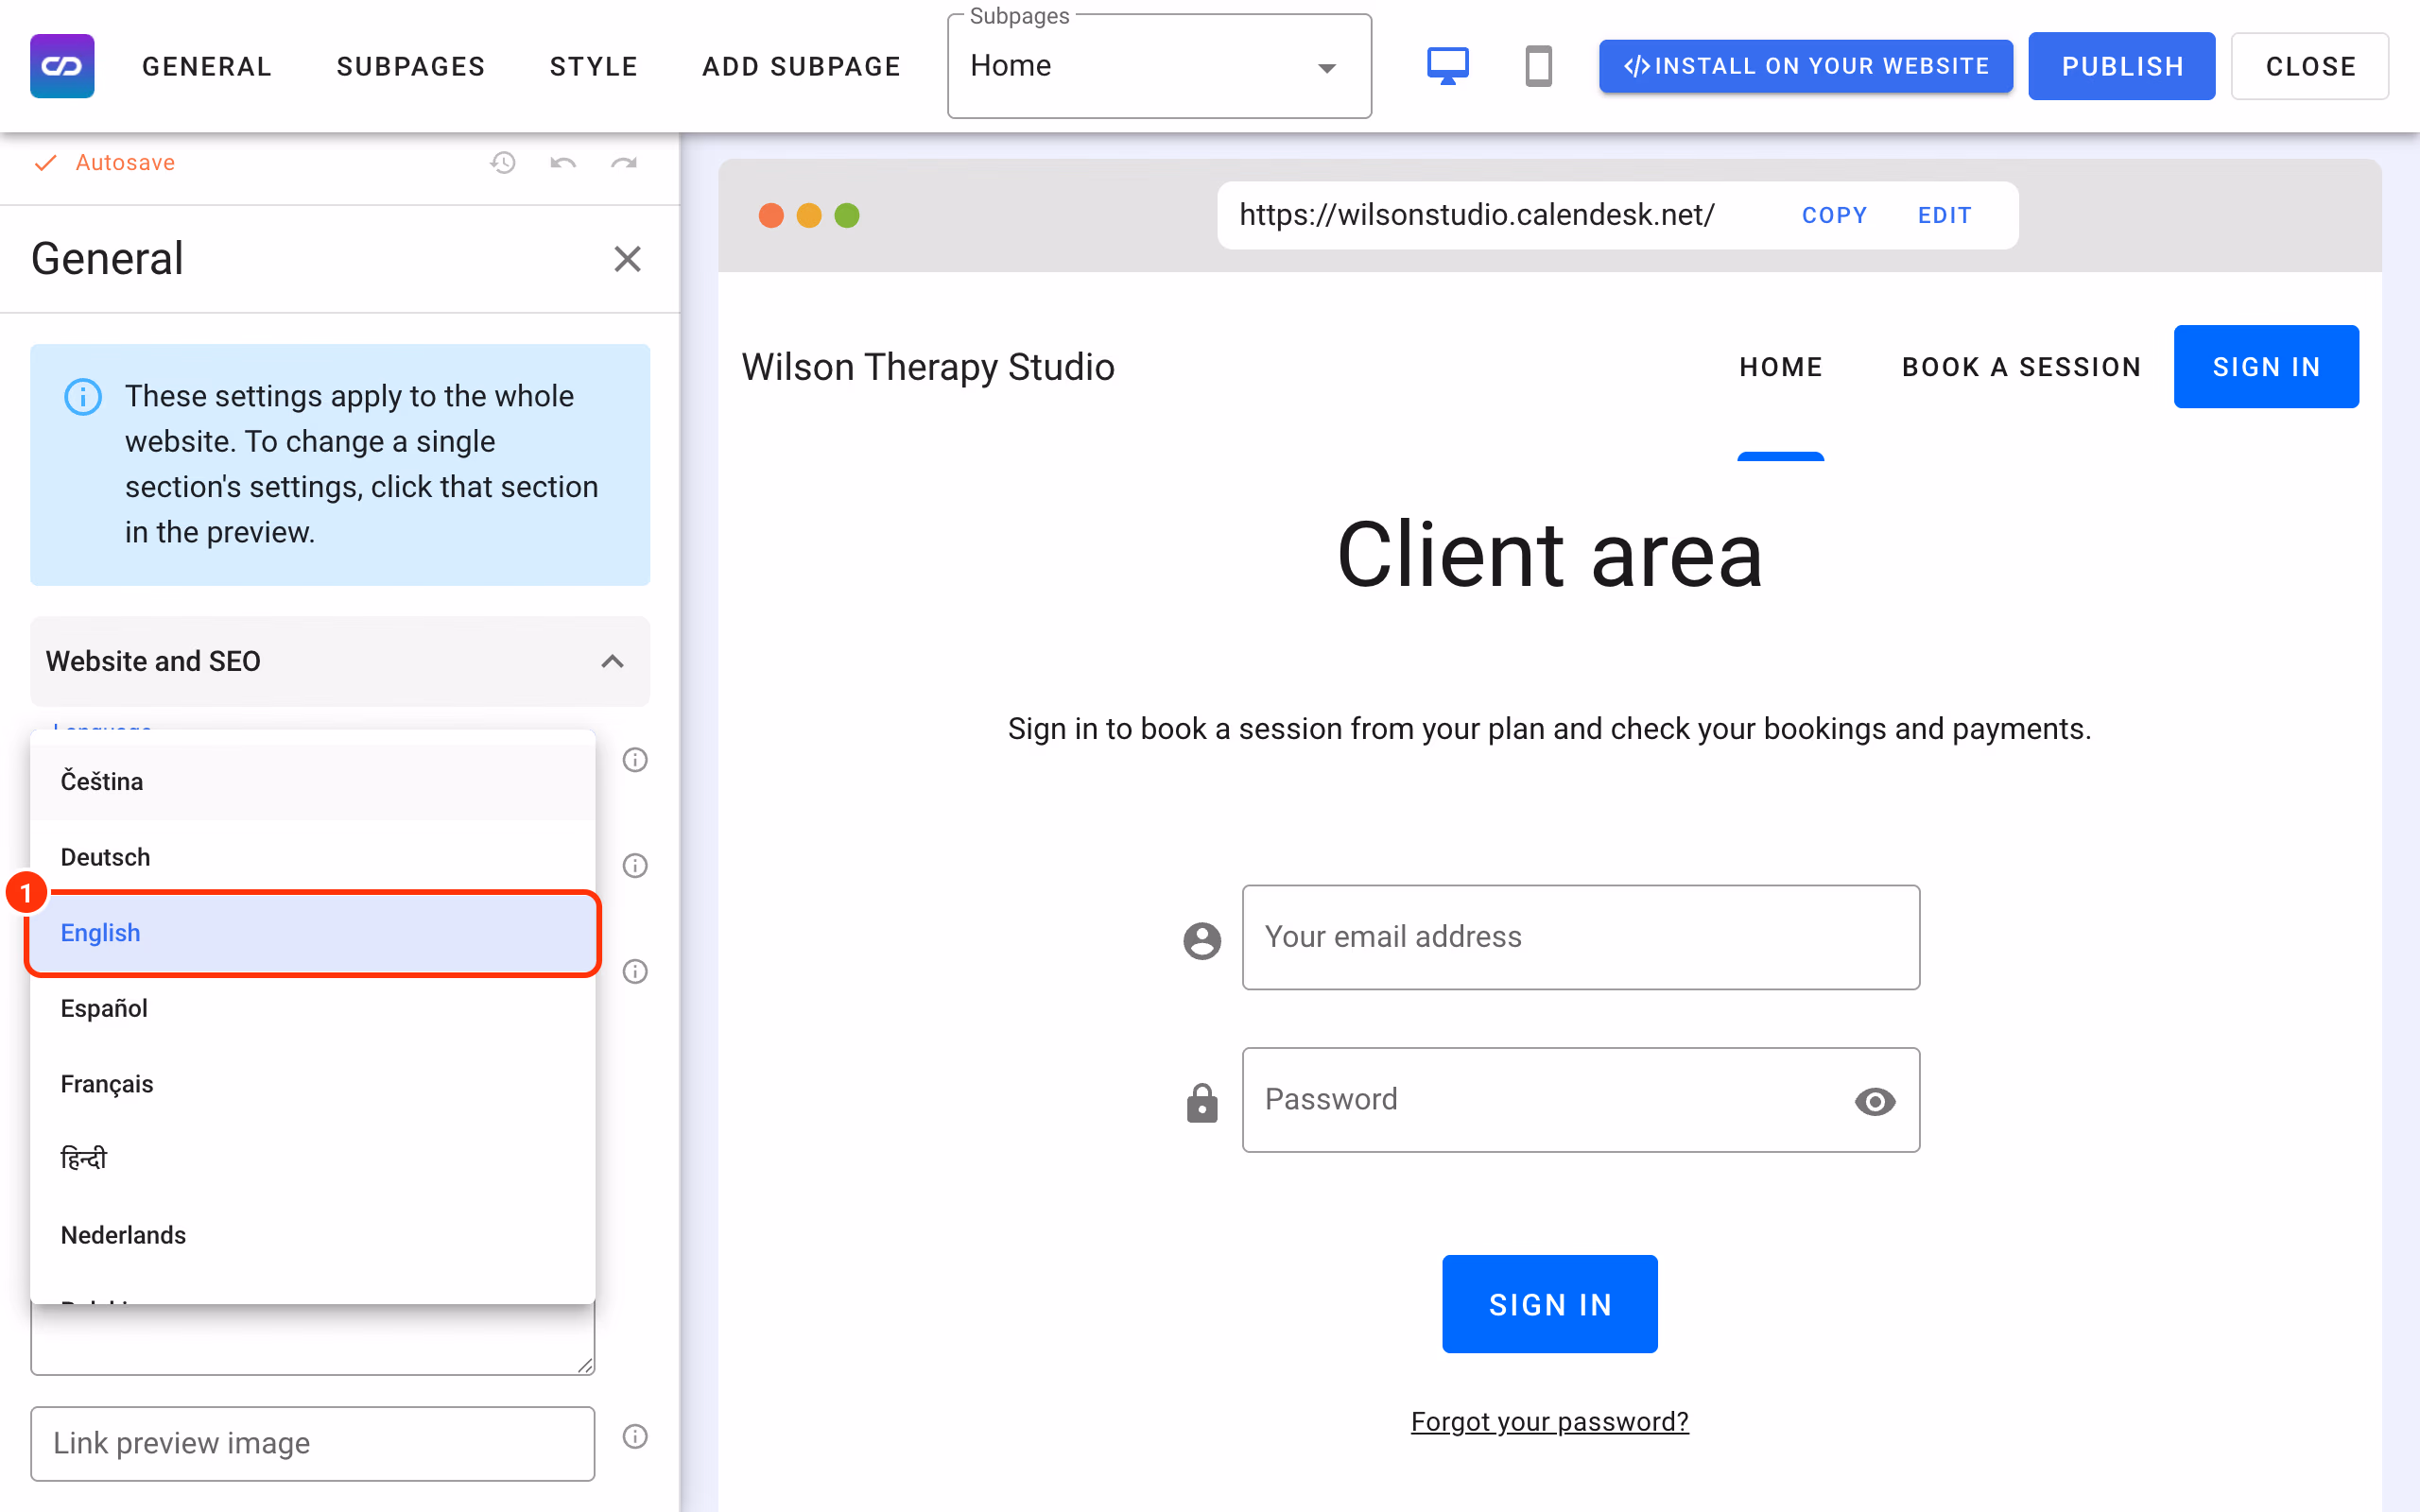Click the CLOSE button

[2310, 66]
